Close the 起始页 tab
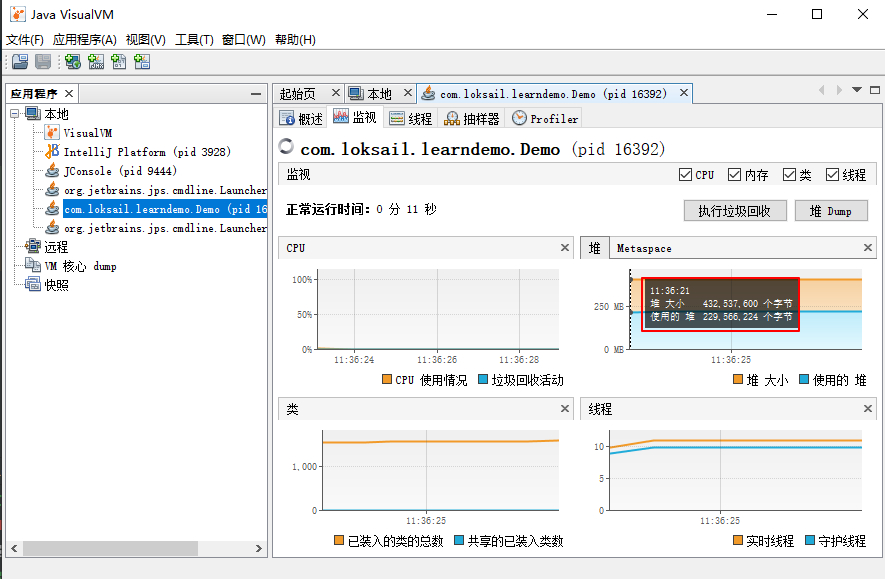885x579 pixels. pos(336,93)
